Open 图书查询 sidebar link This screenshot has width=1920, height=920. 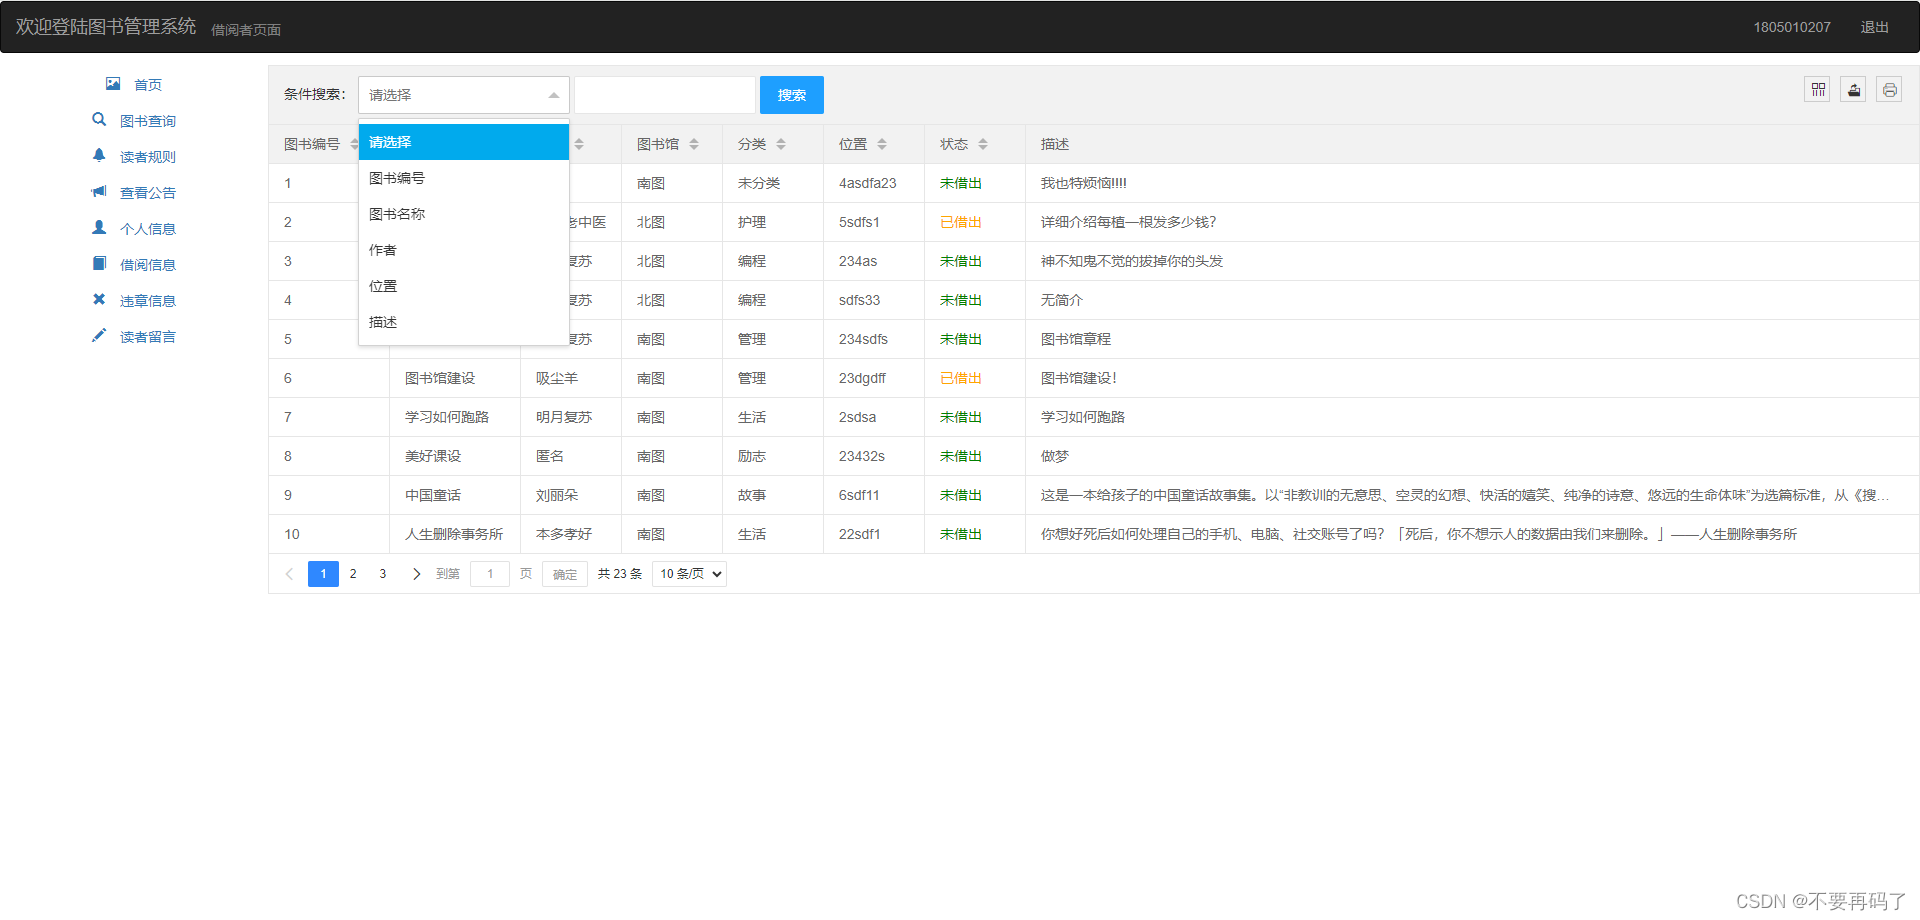point(148,121)
